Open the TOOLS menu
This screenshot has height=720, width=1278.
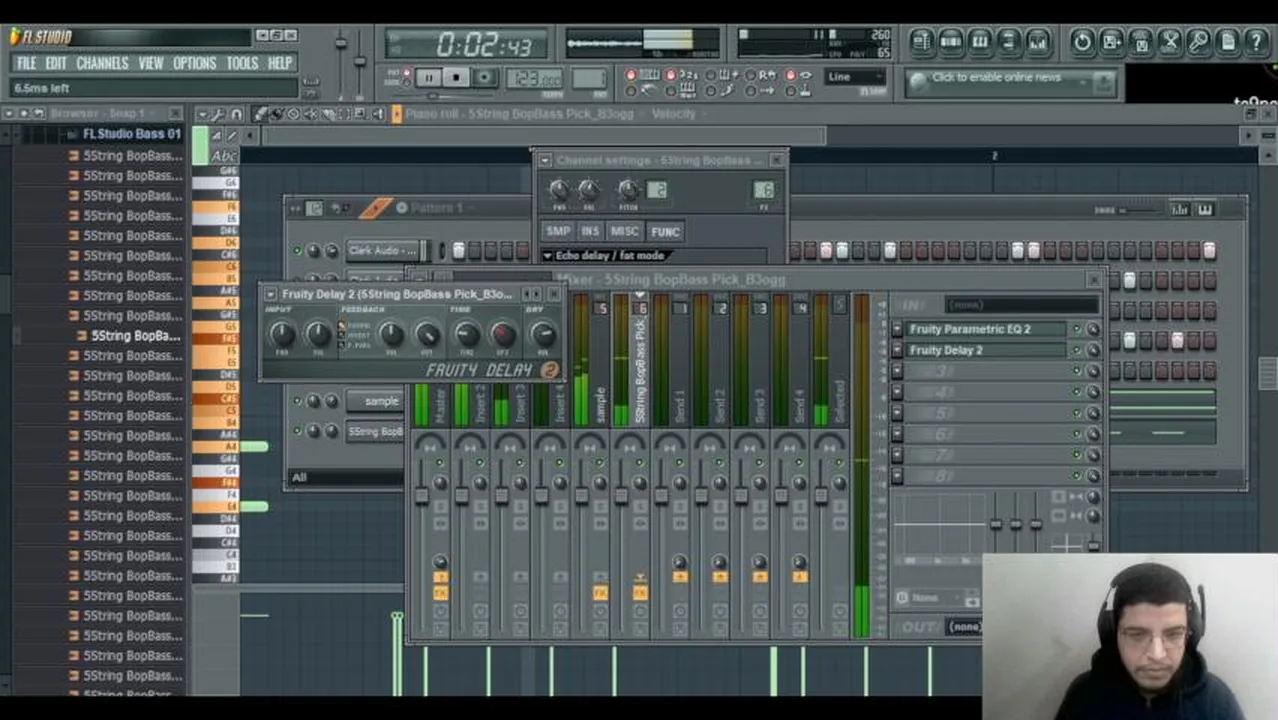pyautogui.click(x=242, y=63)
